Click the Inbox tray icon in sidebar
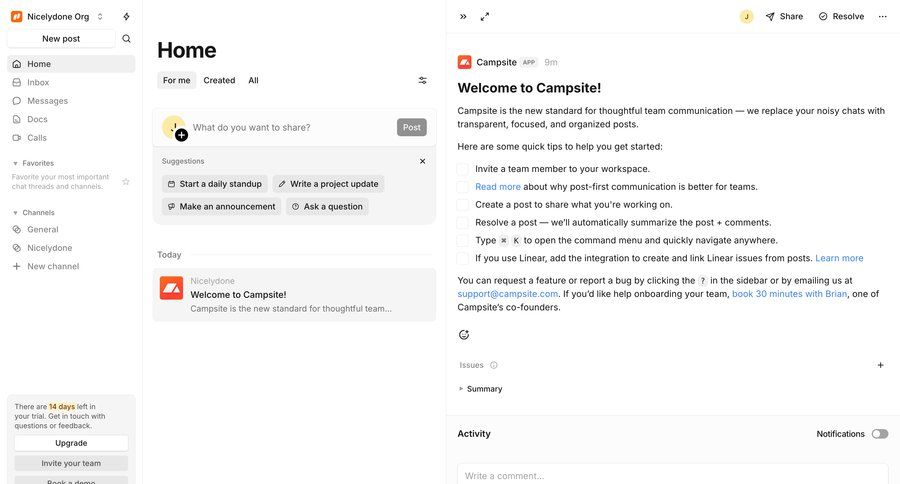Screen dimensions: 900x484 click(17, 82)
